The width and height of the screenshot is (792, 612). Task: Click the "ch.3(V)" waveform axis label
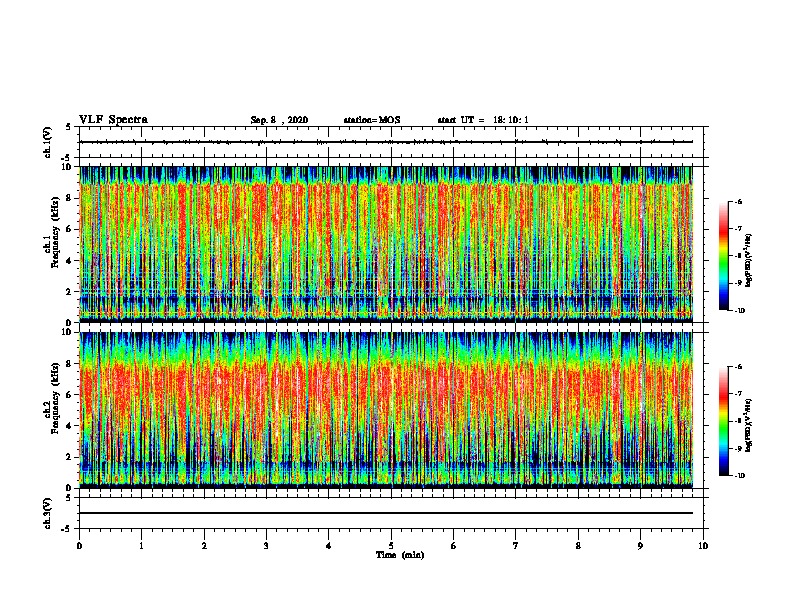tap(47, 513)
